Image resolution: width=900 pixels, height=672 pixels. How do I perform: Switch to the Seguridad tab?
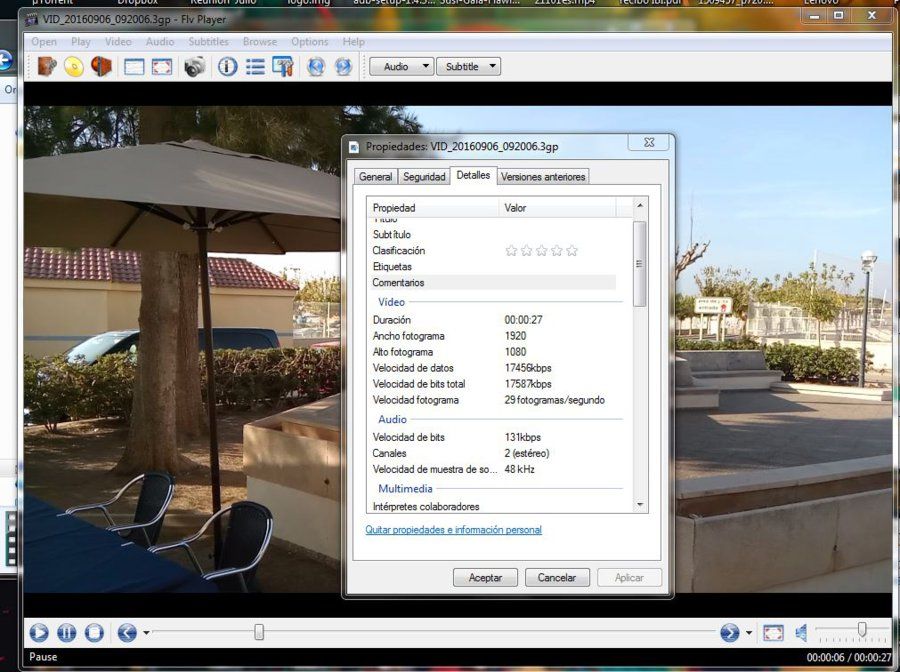click(x=424, y=177)
